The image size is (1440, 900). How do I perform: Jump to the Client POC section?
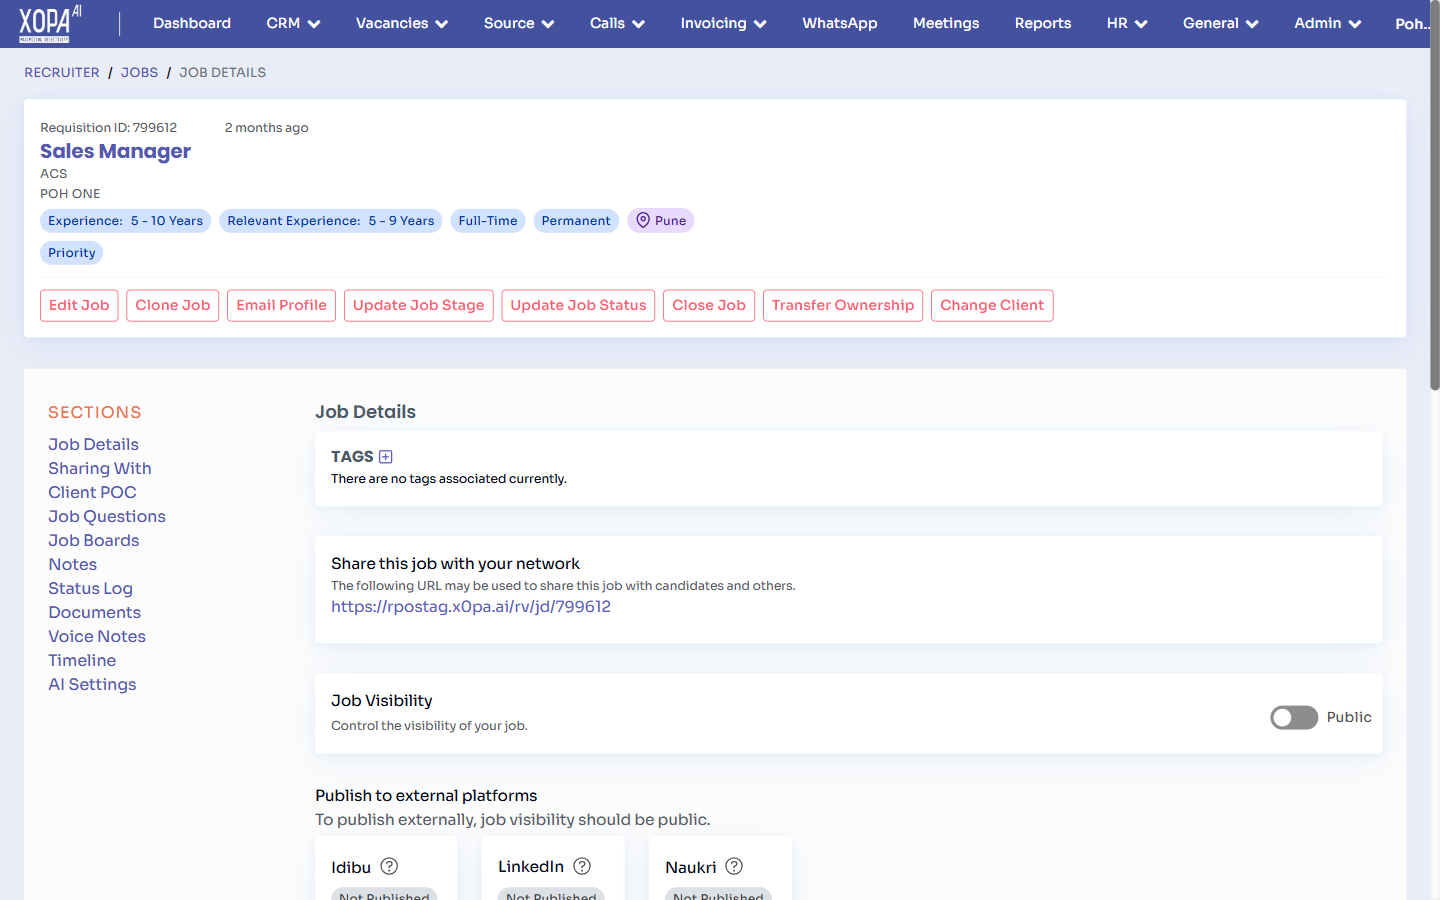click(x=92, y=492)
